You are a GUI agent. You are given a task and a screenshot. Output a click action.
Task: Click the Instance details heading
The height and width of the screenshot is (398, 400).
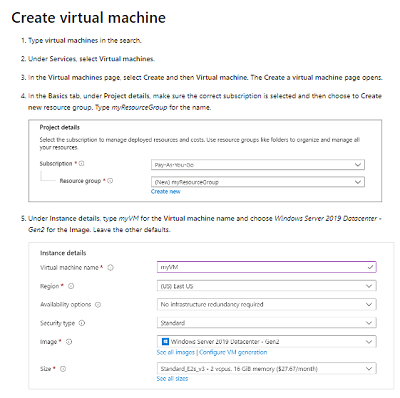click(x=63, y=253)
